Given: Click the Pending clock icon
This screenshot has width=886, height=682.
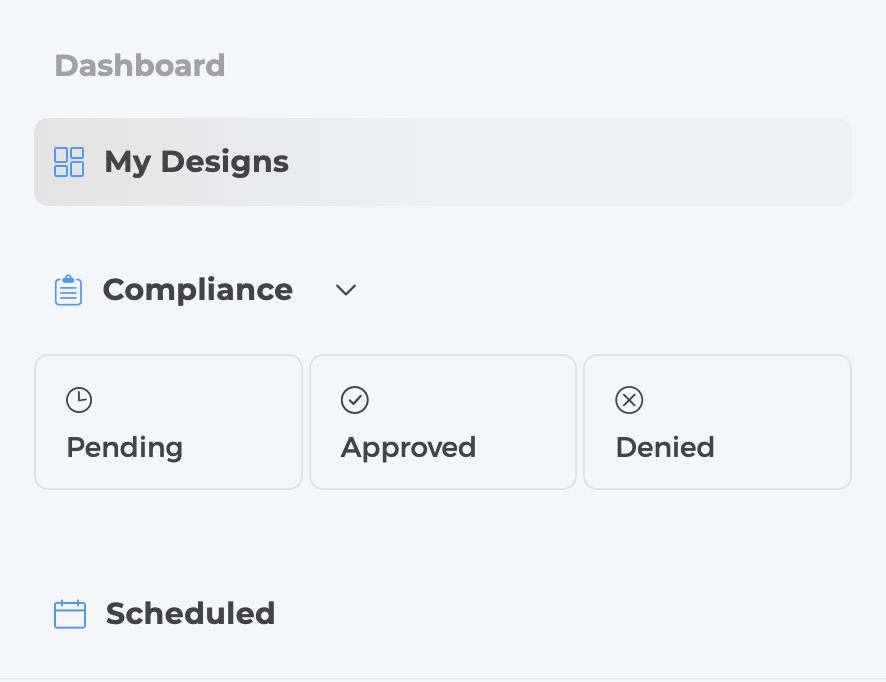Looking at the screenshot, I should click(x=79, y=400).
